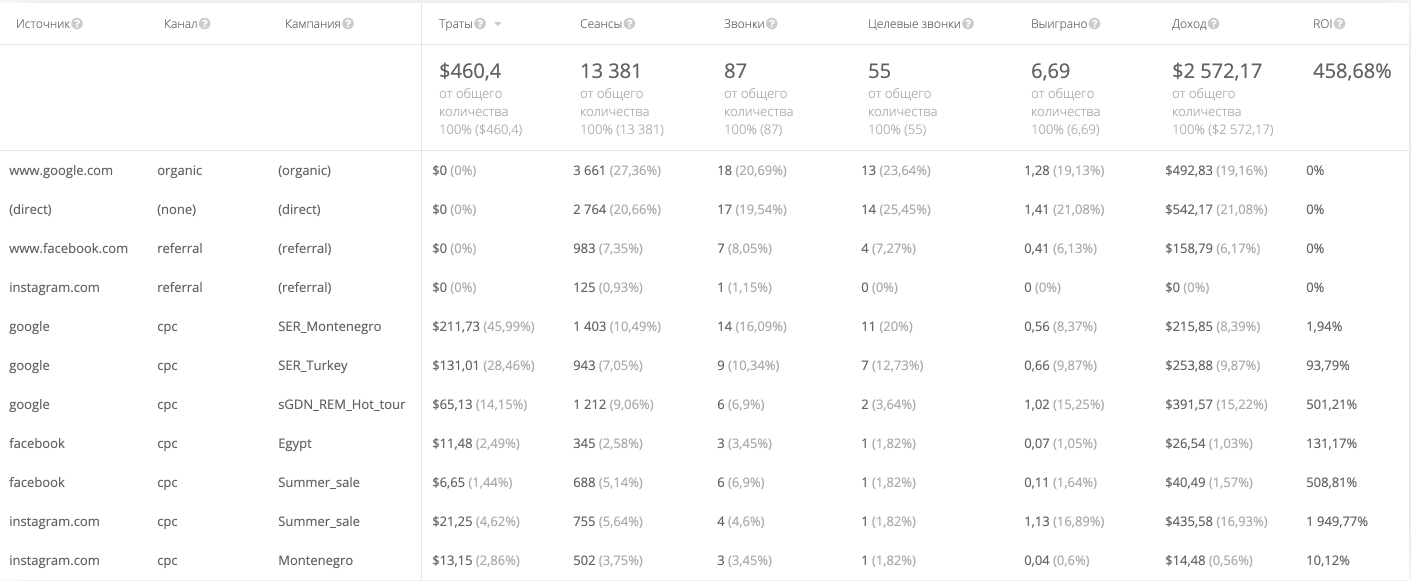Screen dimensions: 1411x581
Task: Sort table by Сеансы column header
Action: (600, 24)
